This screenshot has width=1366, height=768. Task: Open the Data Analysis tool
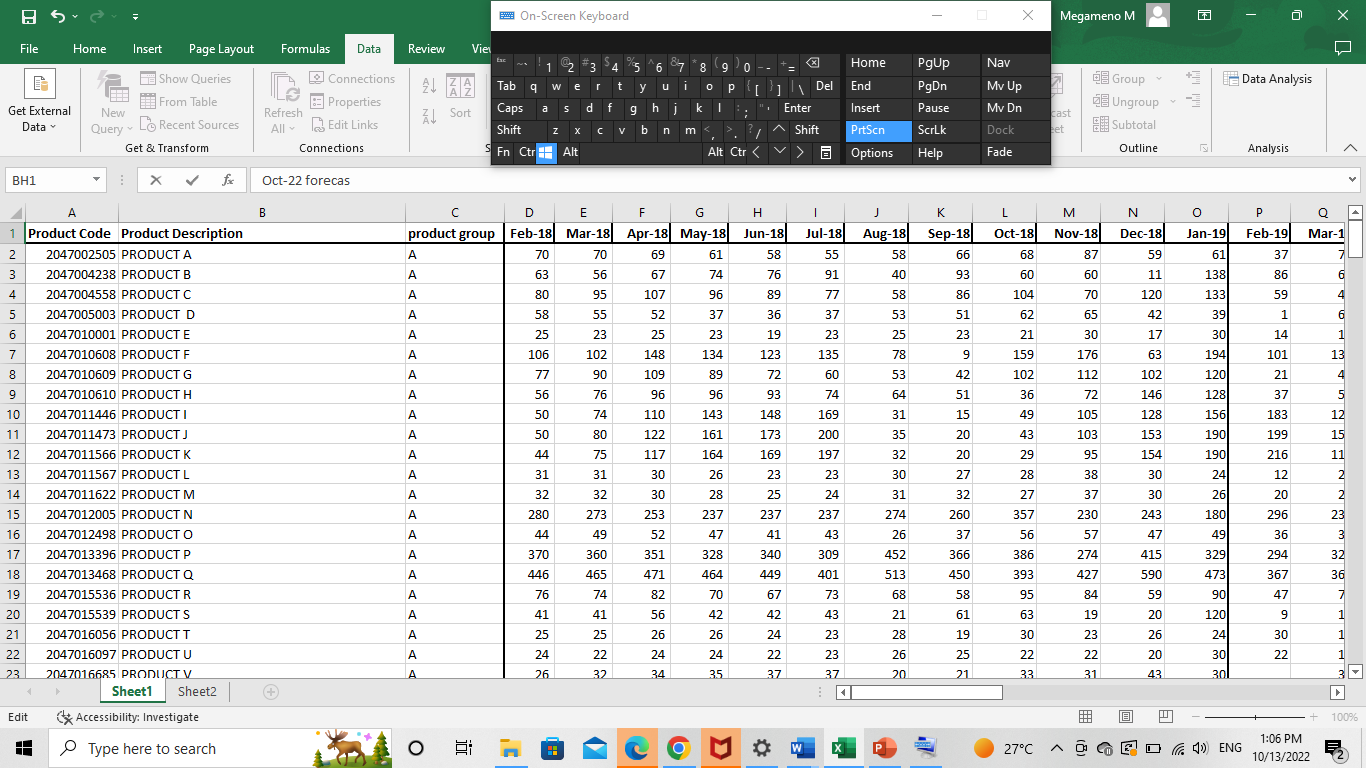click(1268, 78)
